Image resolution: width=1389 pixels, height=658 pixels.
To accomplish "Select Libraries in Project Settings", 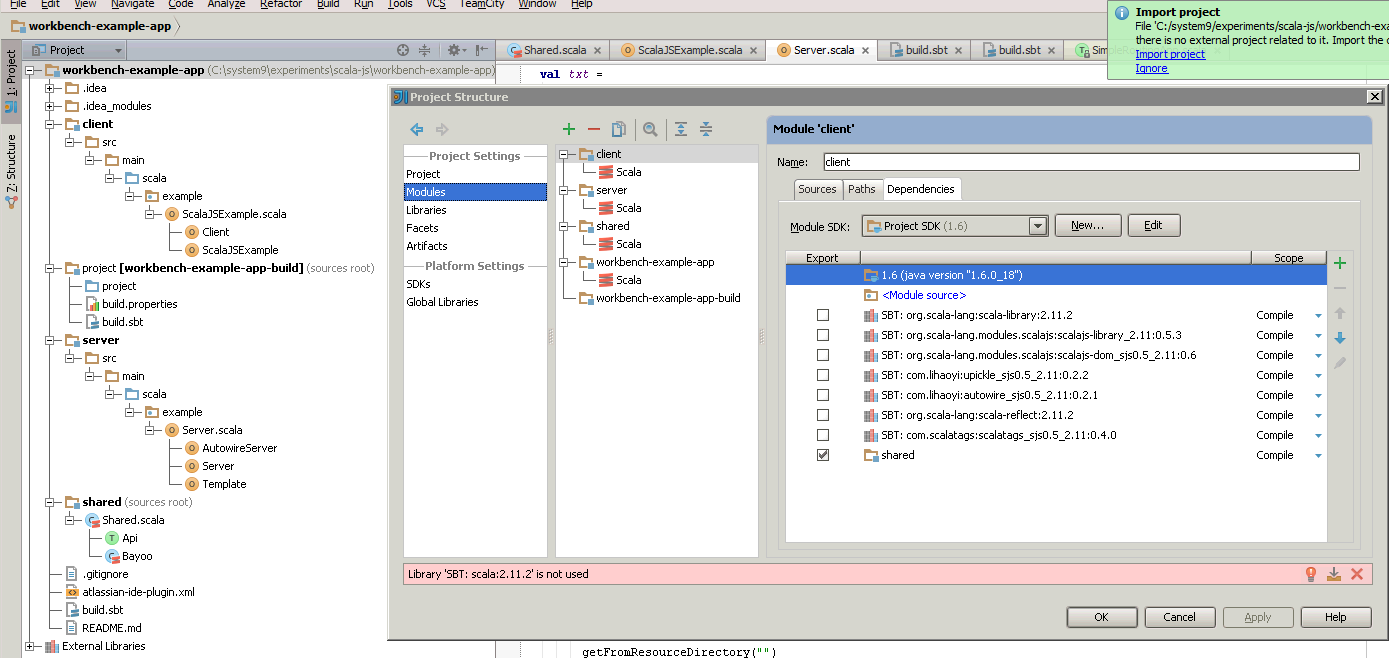I will 426,210.
